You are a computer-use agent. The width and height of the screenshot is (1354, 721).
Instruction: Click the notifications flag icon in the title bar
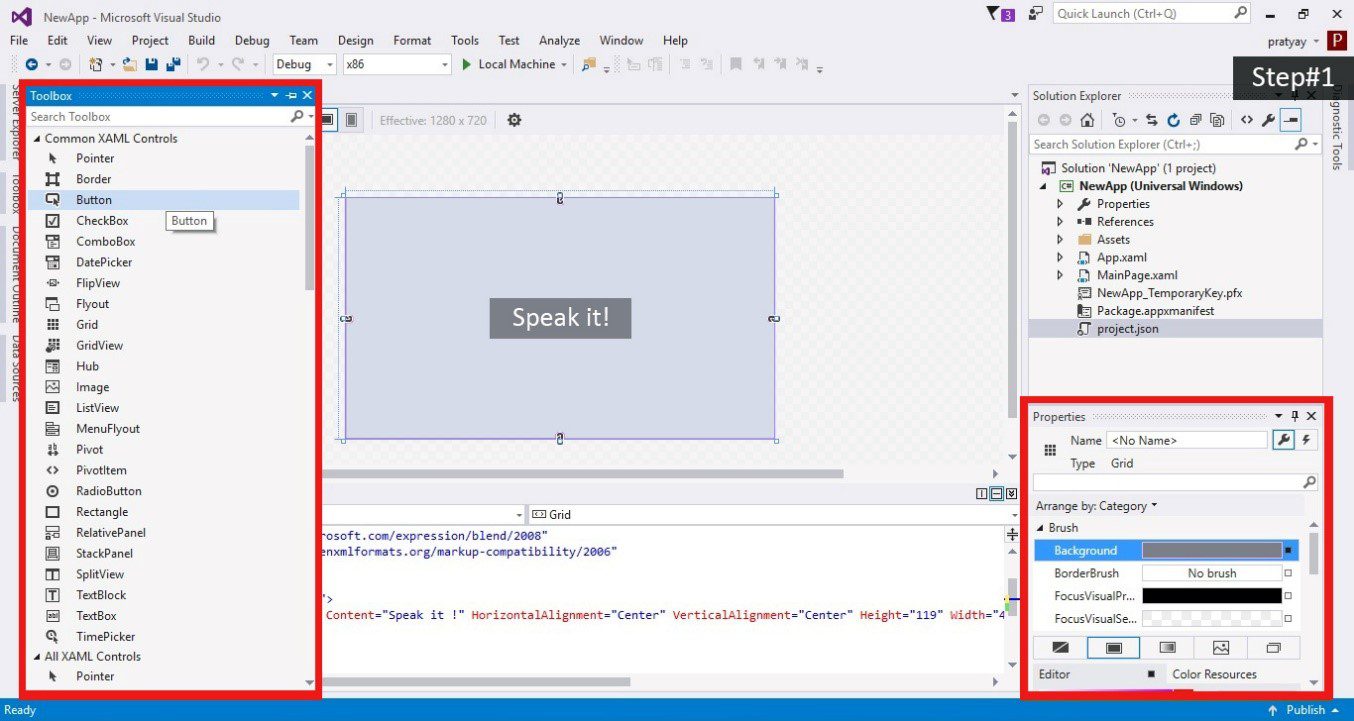tap(999, 14)
